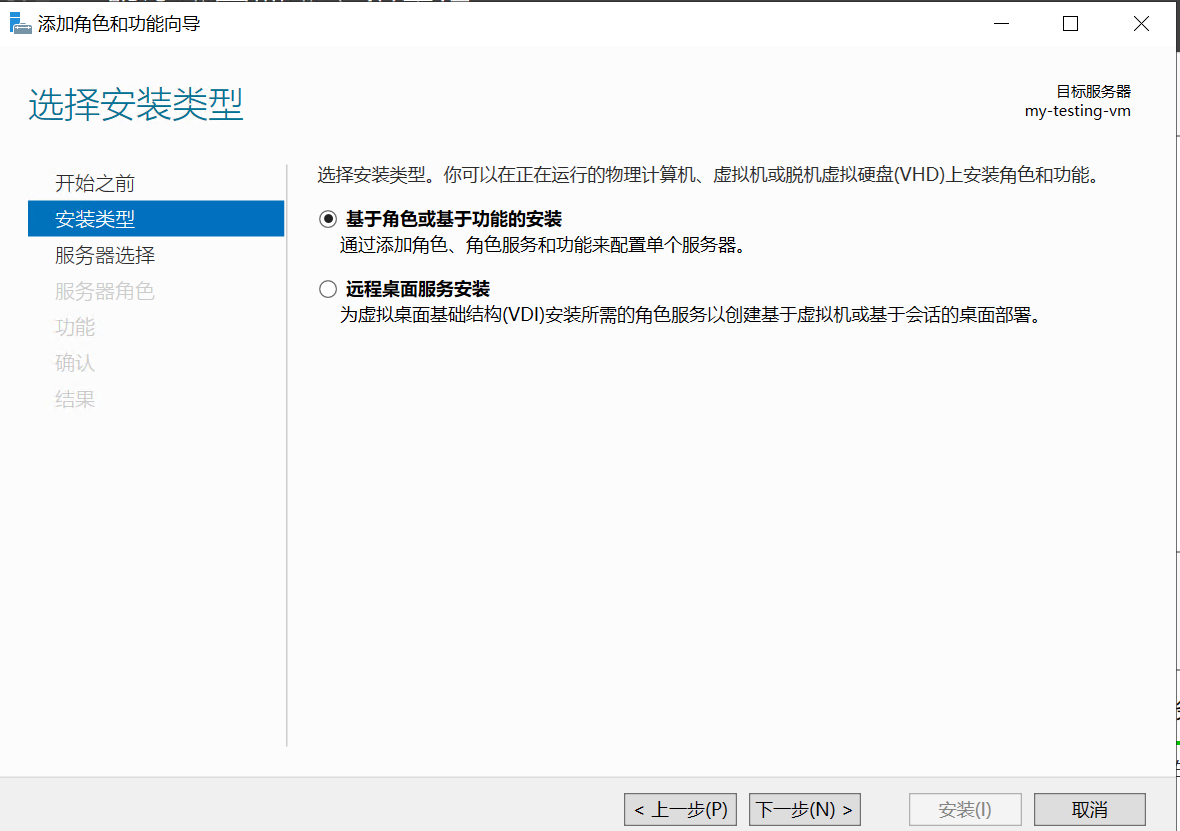Viewport: 1180px width, 831px height.
Task: Click the VDI description text under 远程桌面服务安装
Action: point(690,315)
